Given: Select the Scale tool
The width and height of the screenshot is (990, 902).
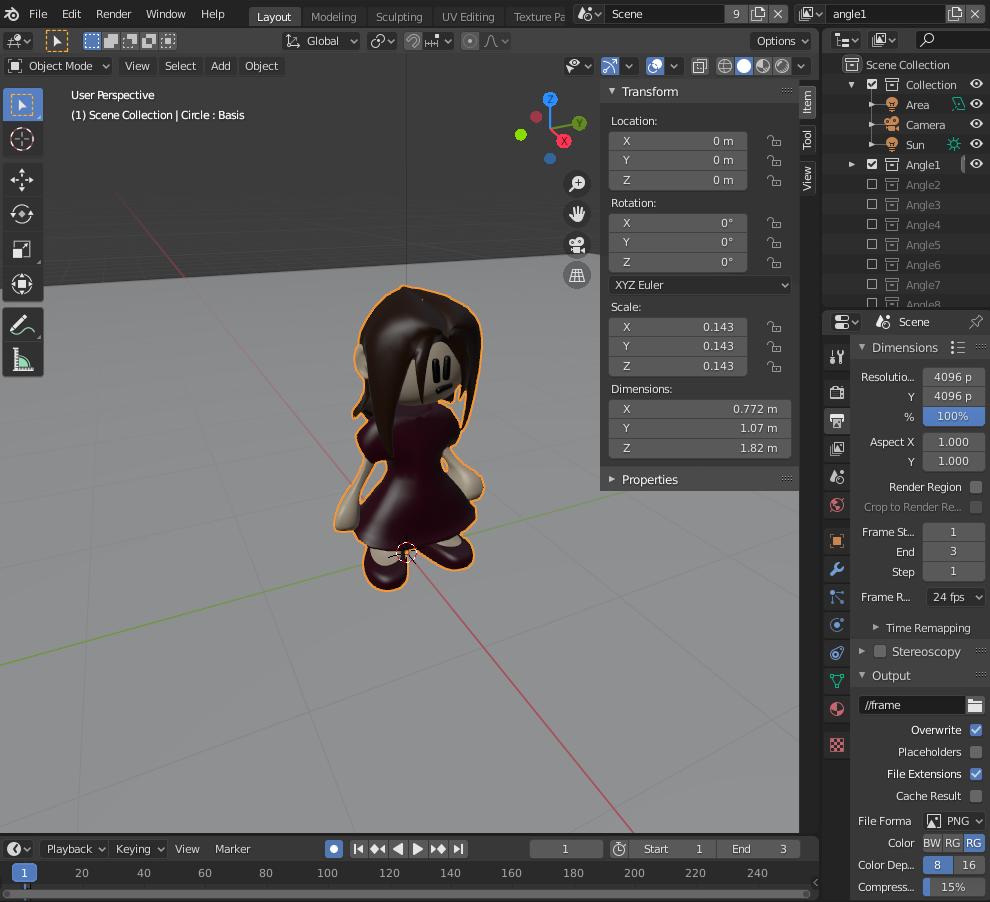Looking at the screenshot, I should 22,249.
